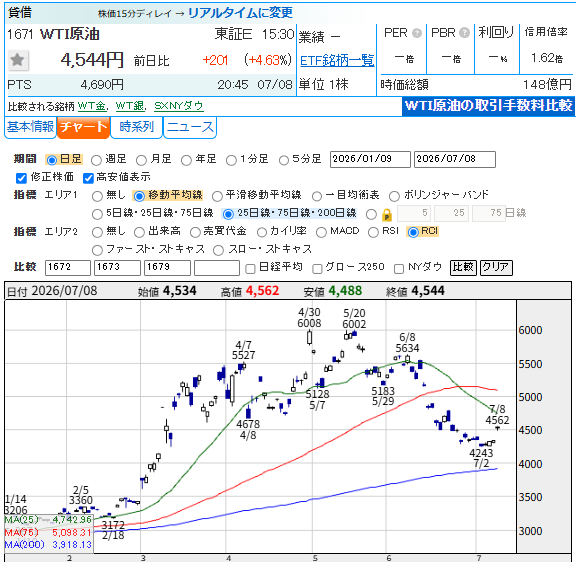
Task: Click MA(75) 5,098.31 legend value
Action: tap(72, 533)
